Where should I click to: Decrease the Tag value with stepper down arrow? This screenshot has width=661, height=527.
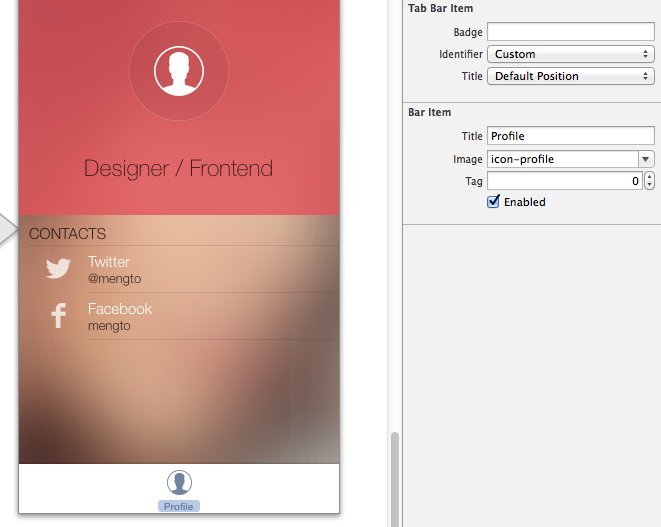tap(650, 186)
